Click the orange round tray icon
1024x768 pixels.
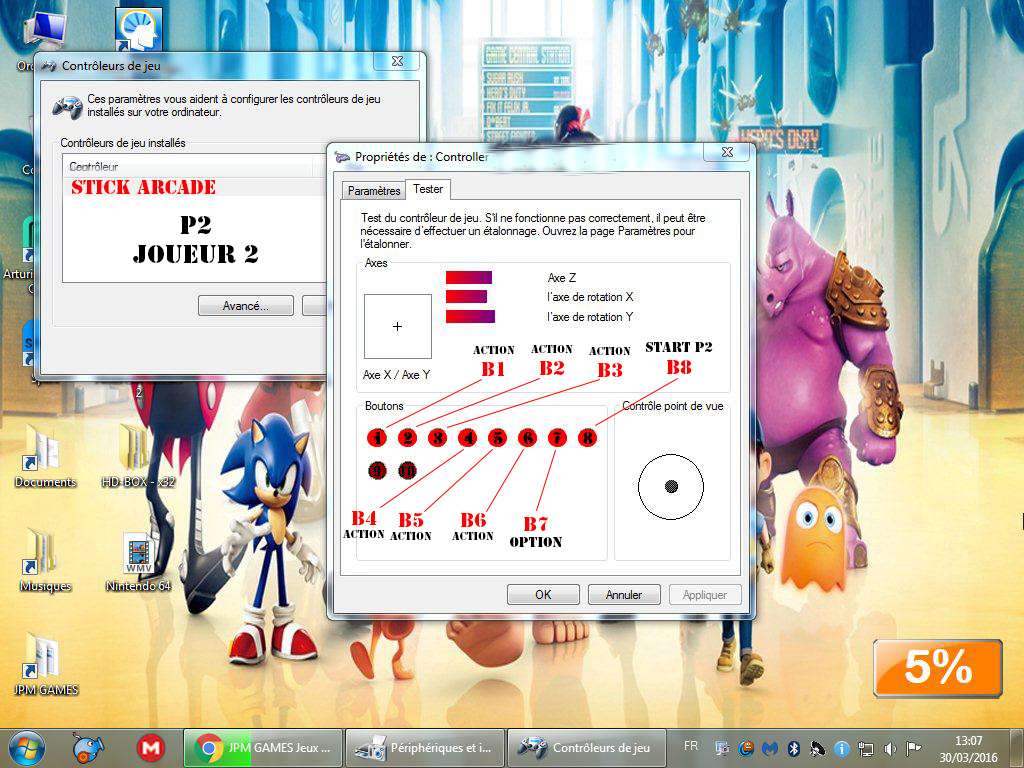746,748
